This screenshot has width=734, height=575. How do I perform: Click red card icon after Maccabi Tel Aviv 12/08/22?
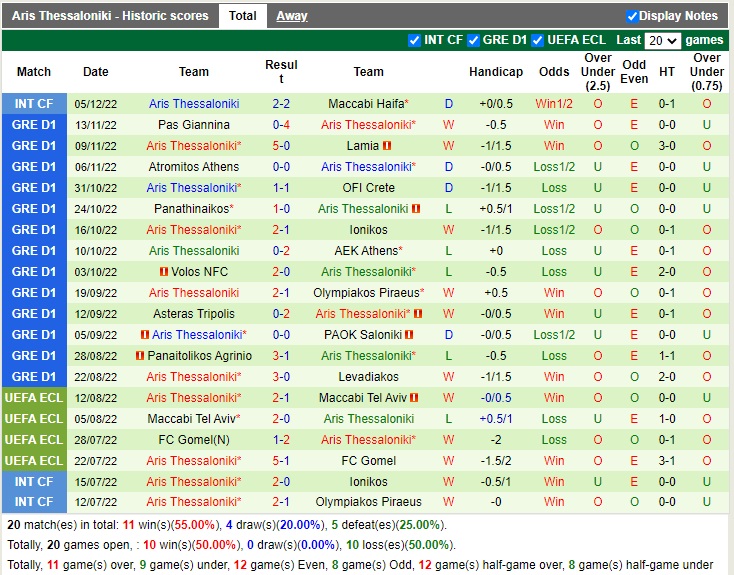pos(414,398)
